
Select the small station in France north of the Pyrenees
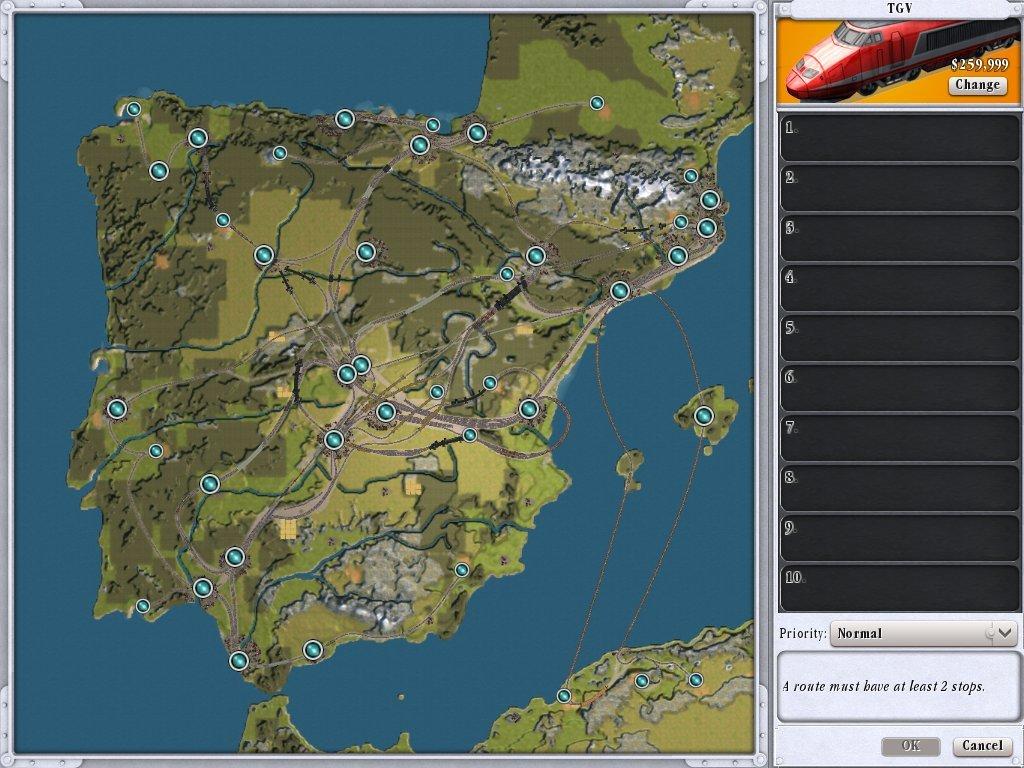596,103
